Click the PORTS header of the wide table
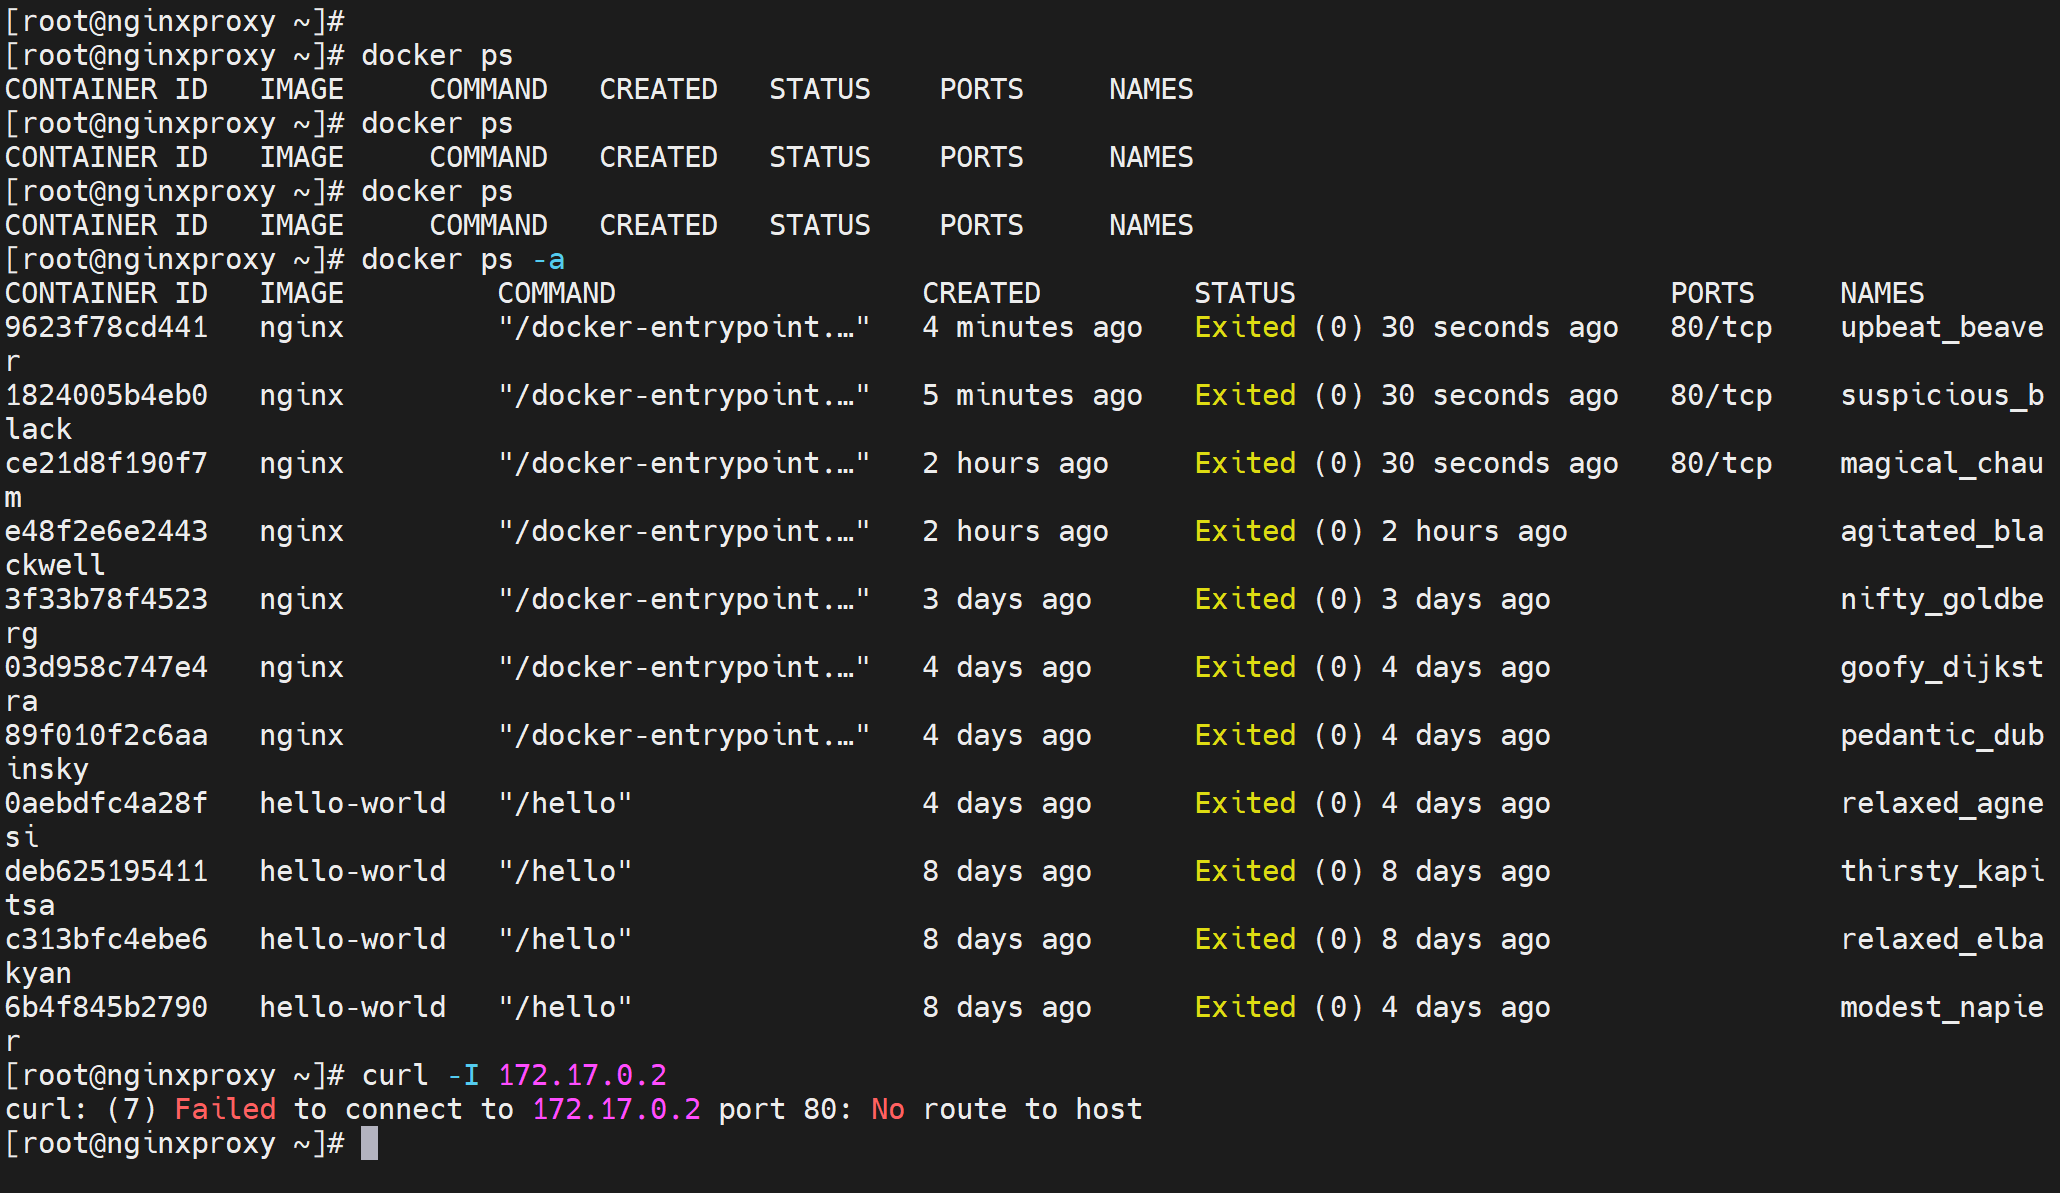This screenshot has height=1193, width=2060. tap(1712, 293)
